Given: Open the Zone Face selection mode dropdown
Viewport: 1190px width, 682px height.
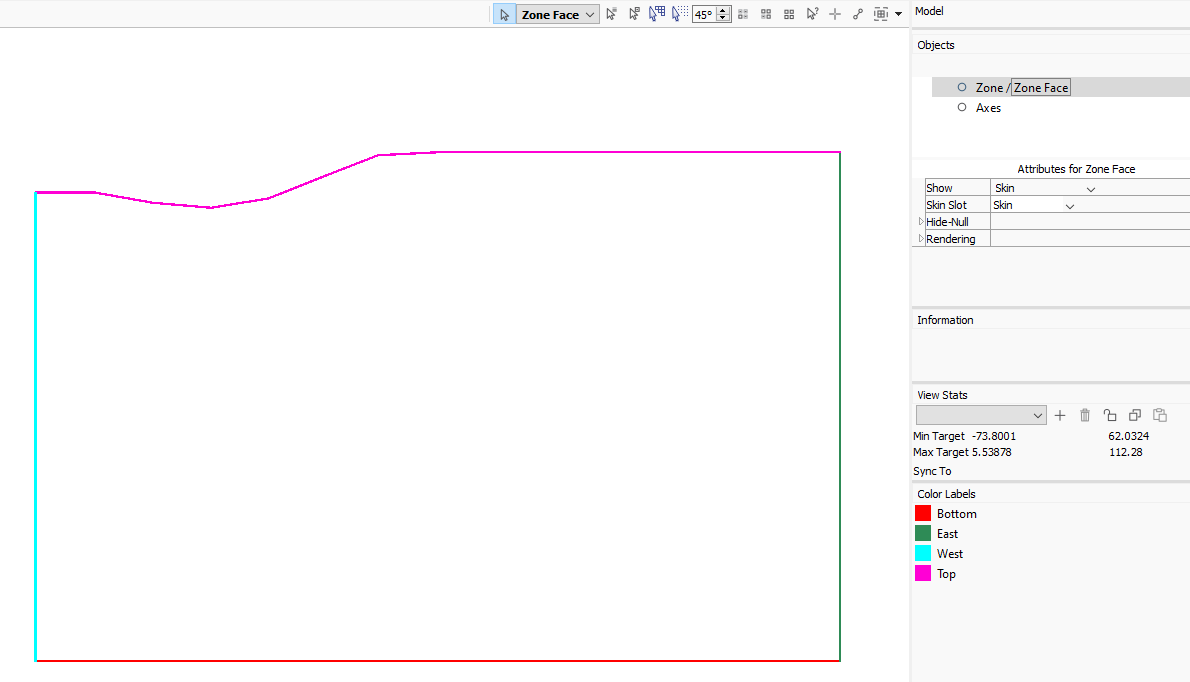Looking at the screenshot, I should click(x=590, y=15).
